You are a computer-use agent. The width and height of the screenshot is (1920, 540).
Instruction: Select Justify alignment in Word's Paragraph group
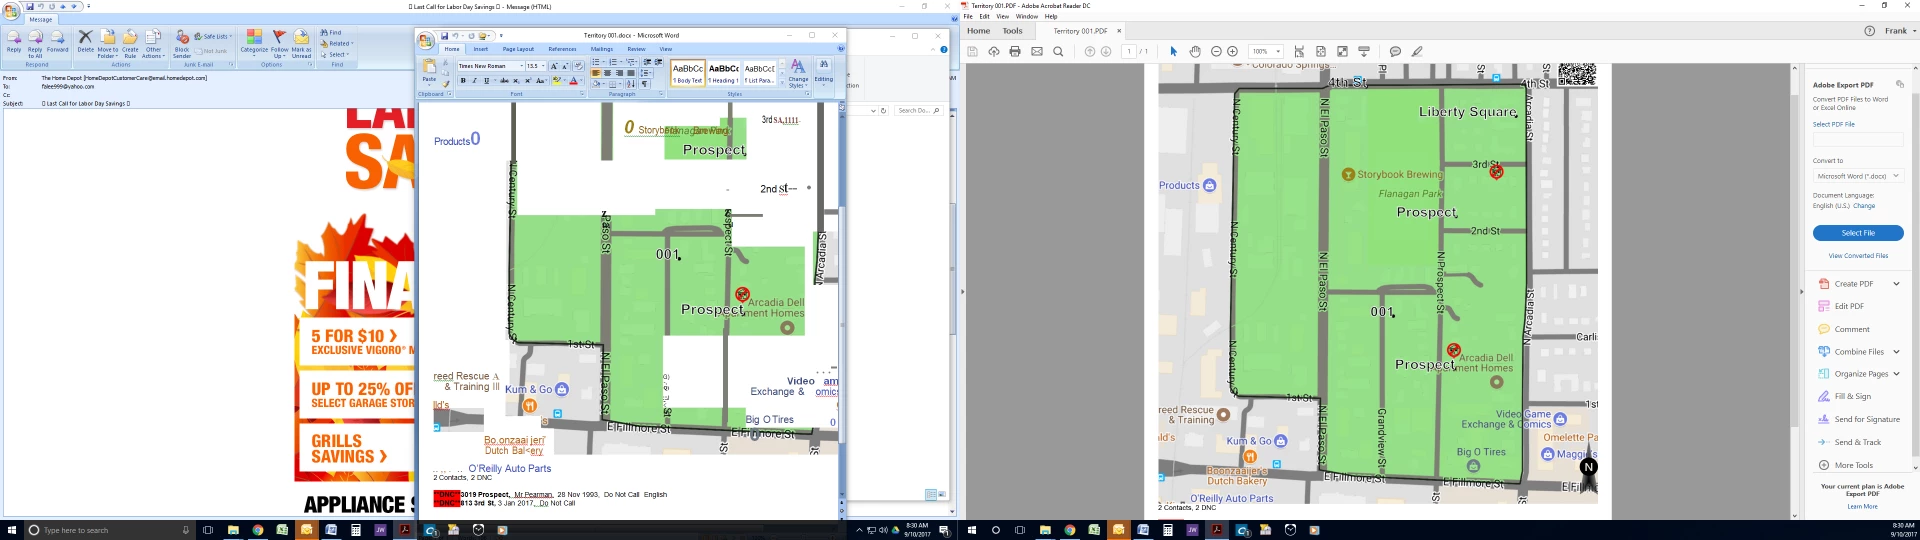click(x=631, y=73)
